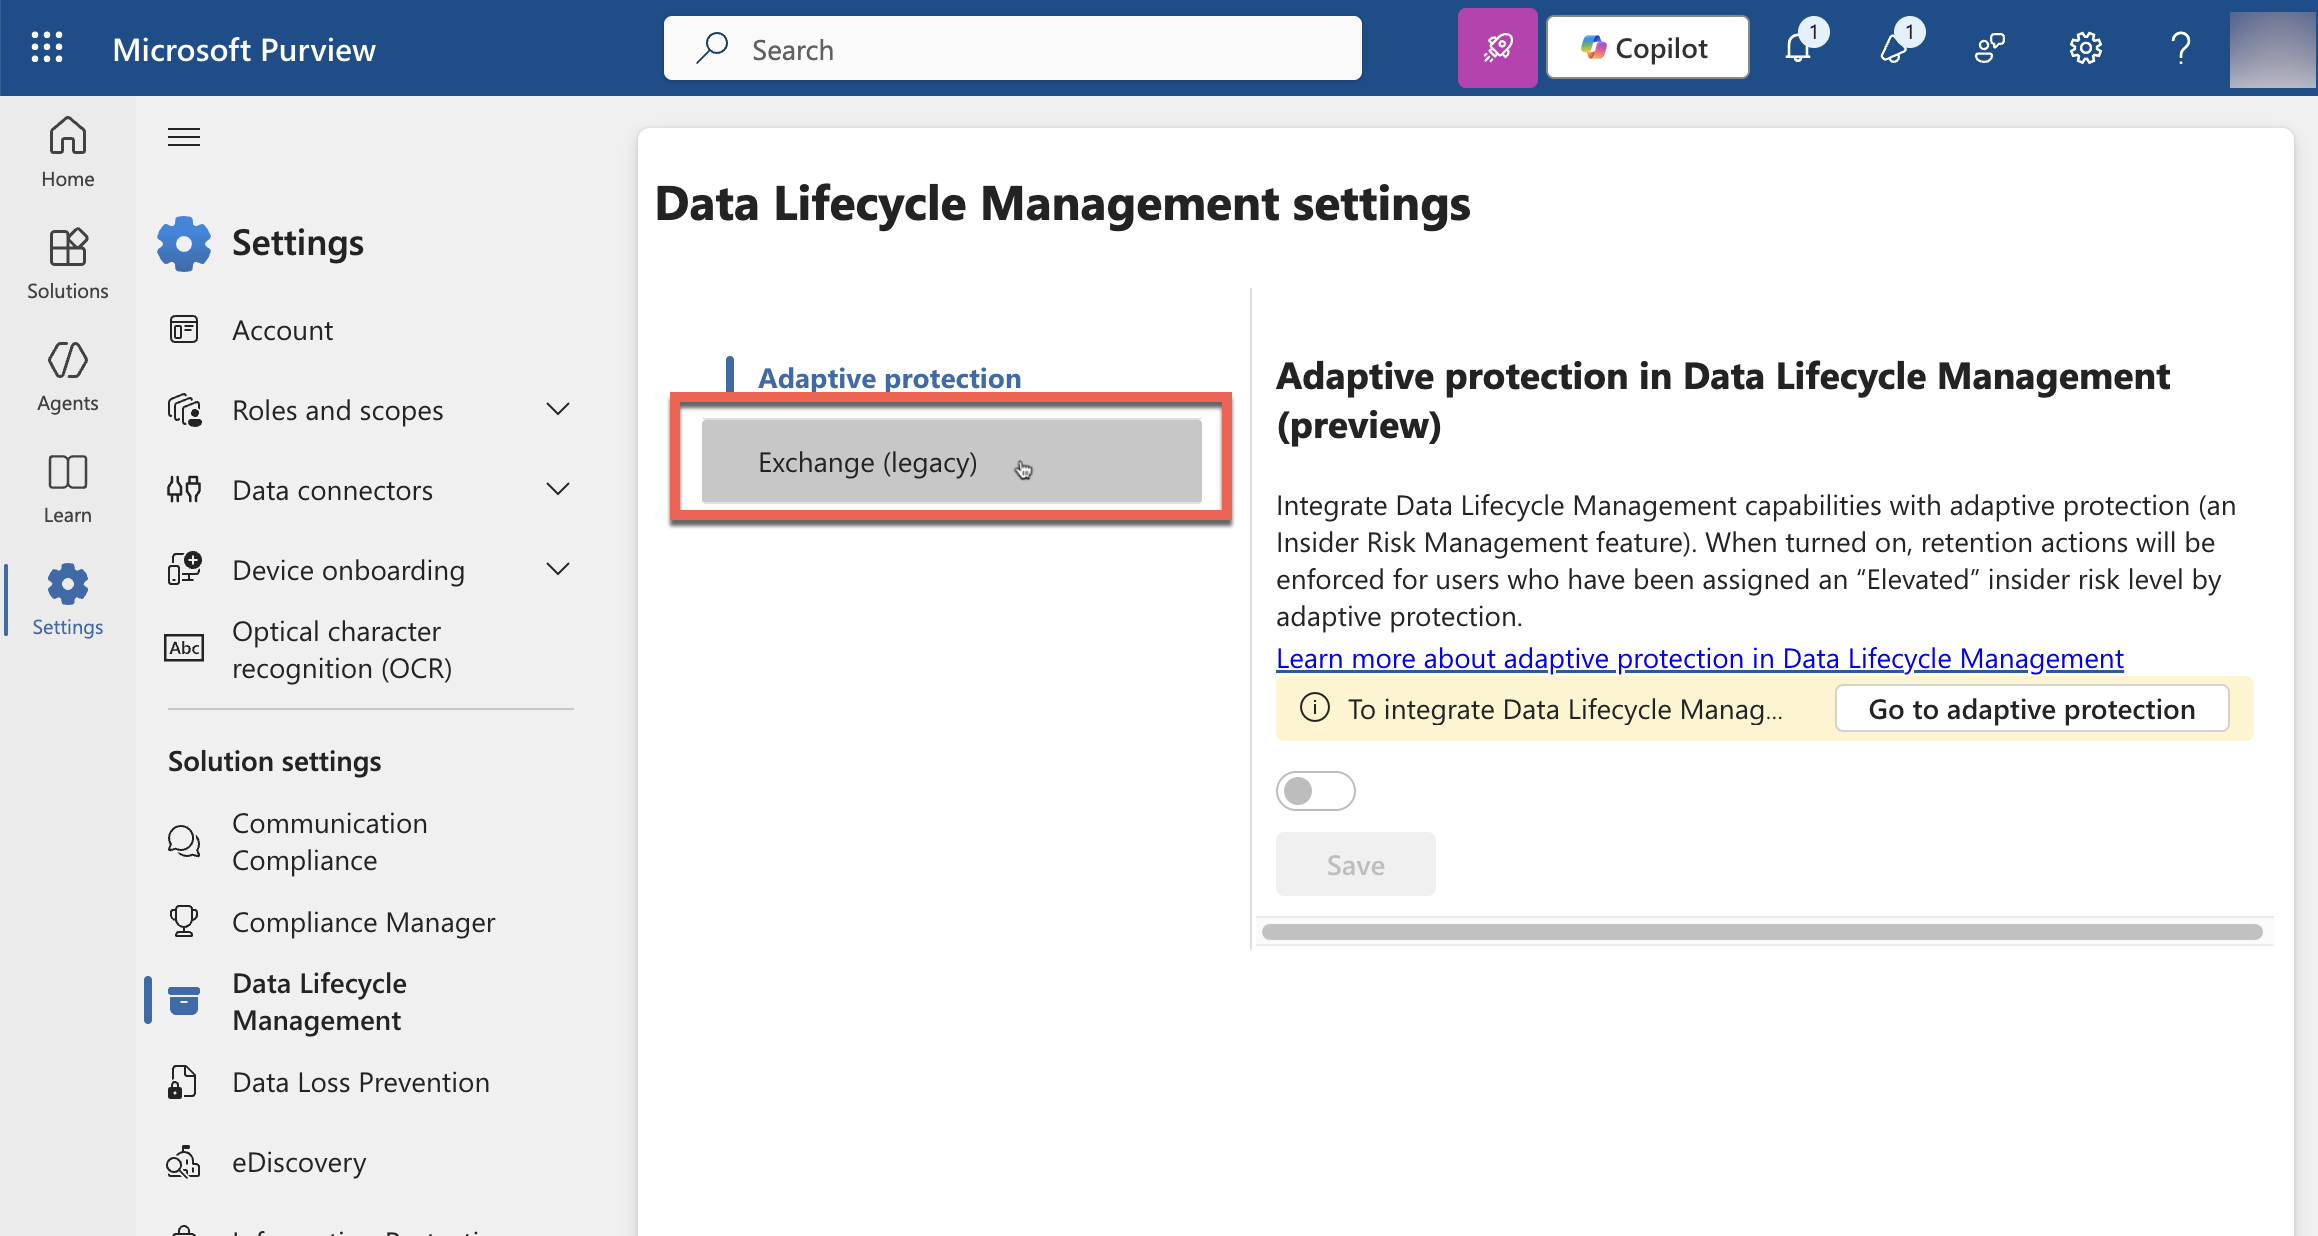This screenshot has height=1236, width=2318.
Task: Select the Exchange (legacy) tab
Action: click(x=951, y=461)
